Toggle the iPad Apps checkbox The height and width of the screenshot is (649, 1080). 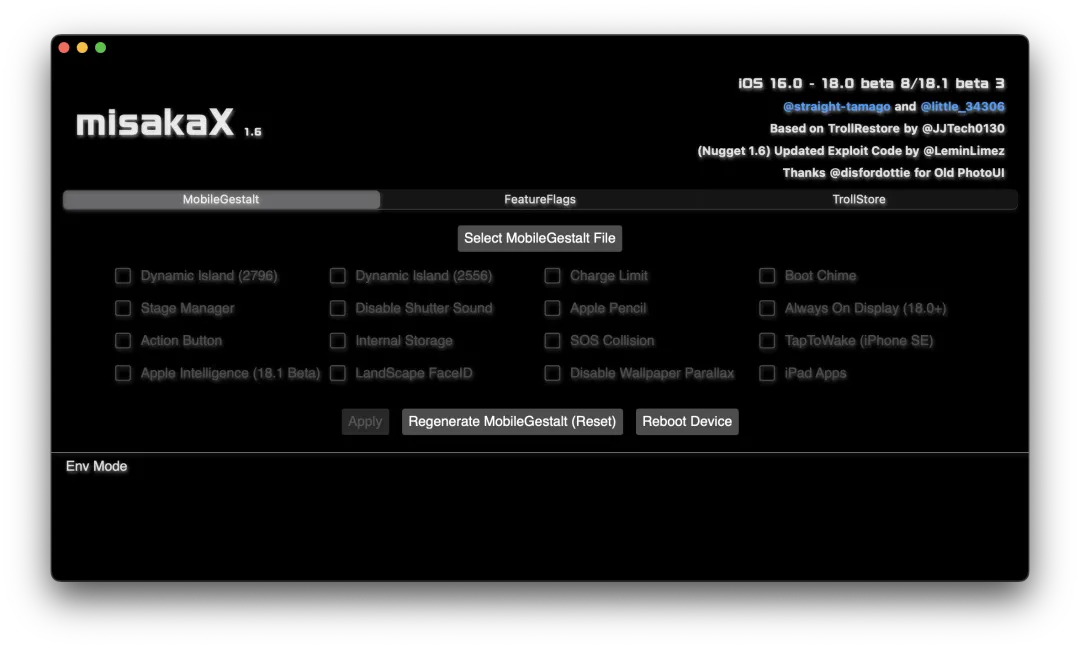[x=767, y=373]
